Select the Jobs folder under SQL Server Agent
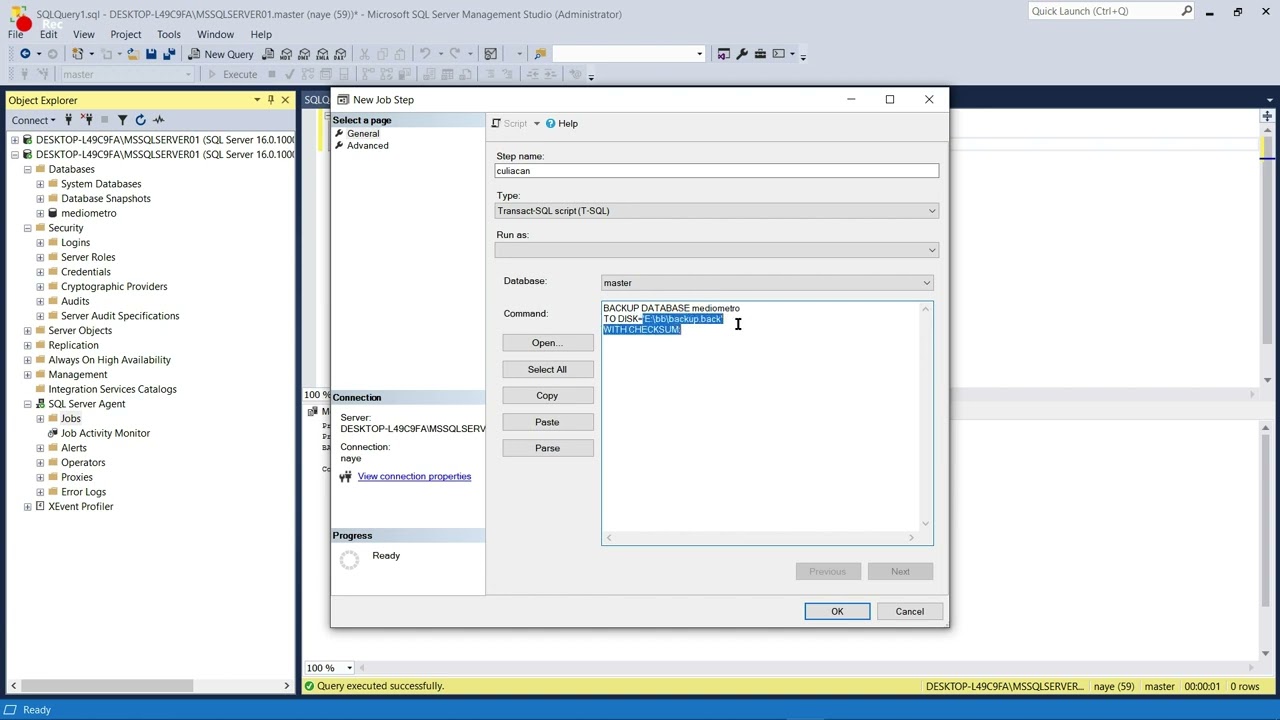 point(70,419)
